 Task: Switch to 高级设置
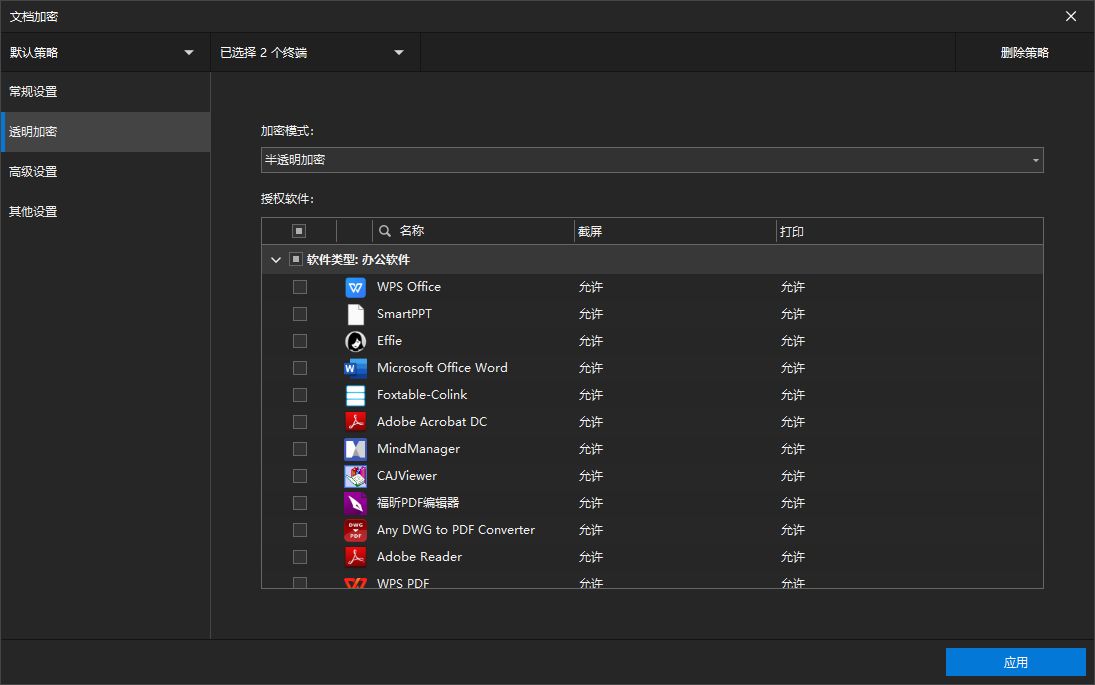tap(105, 172)
